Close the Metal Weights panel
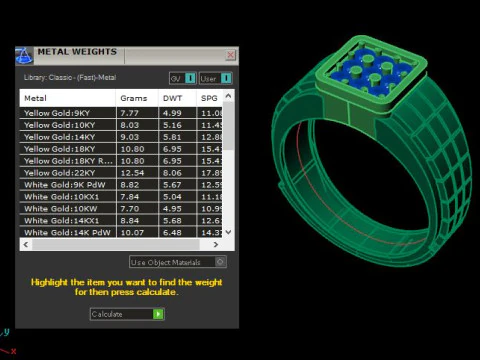This screenshot has height=360, width=480. (x=230, y=55)
